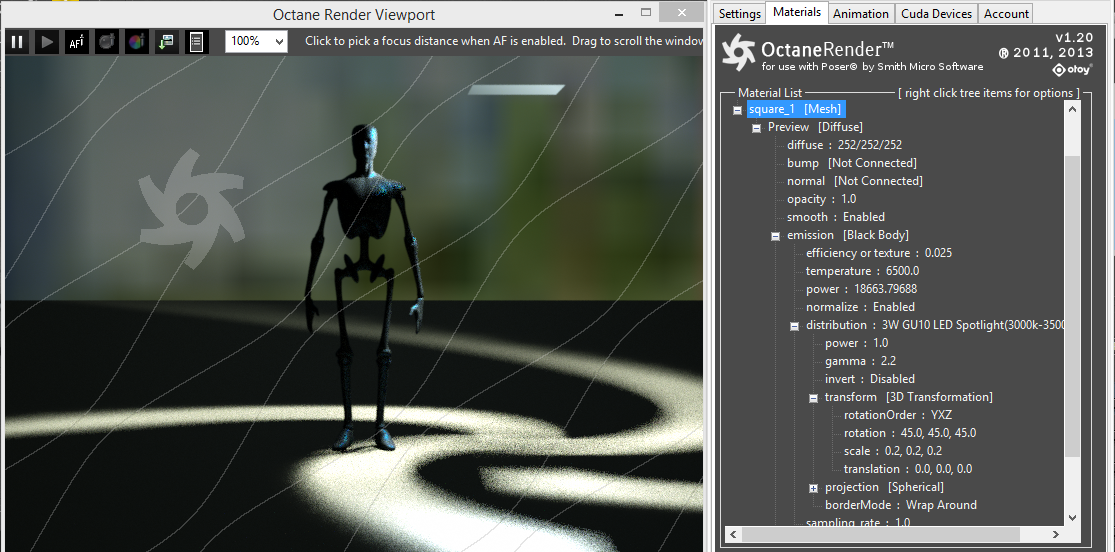Click the horizontal scroll right arrow

tap(1056, 534)
